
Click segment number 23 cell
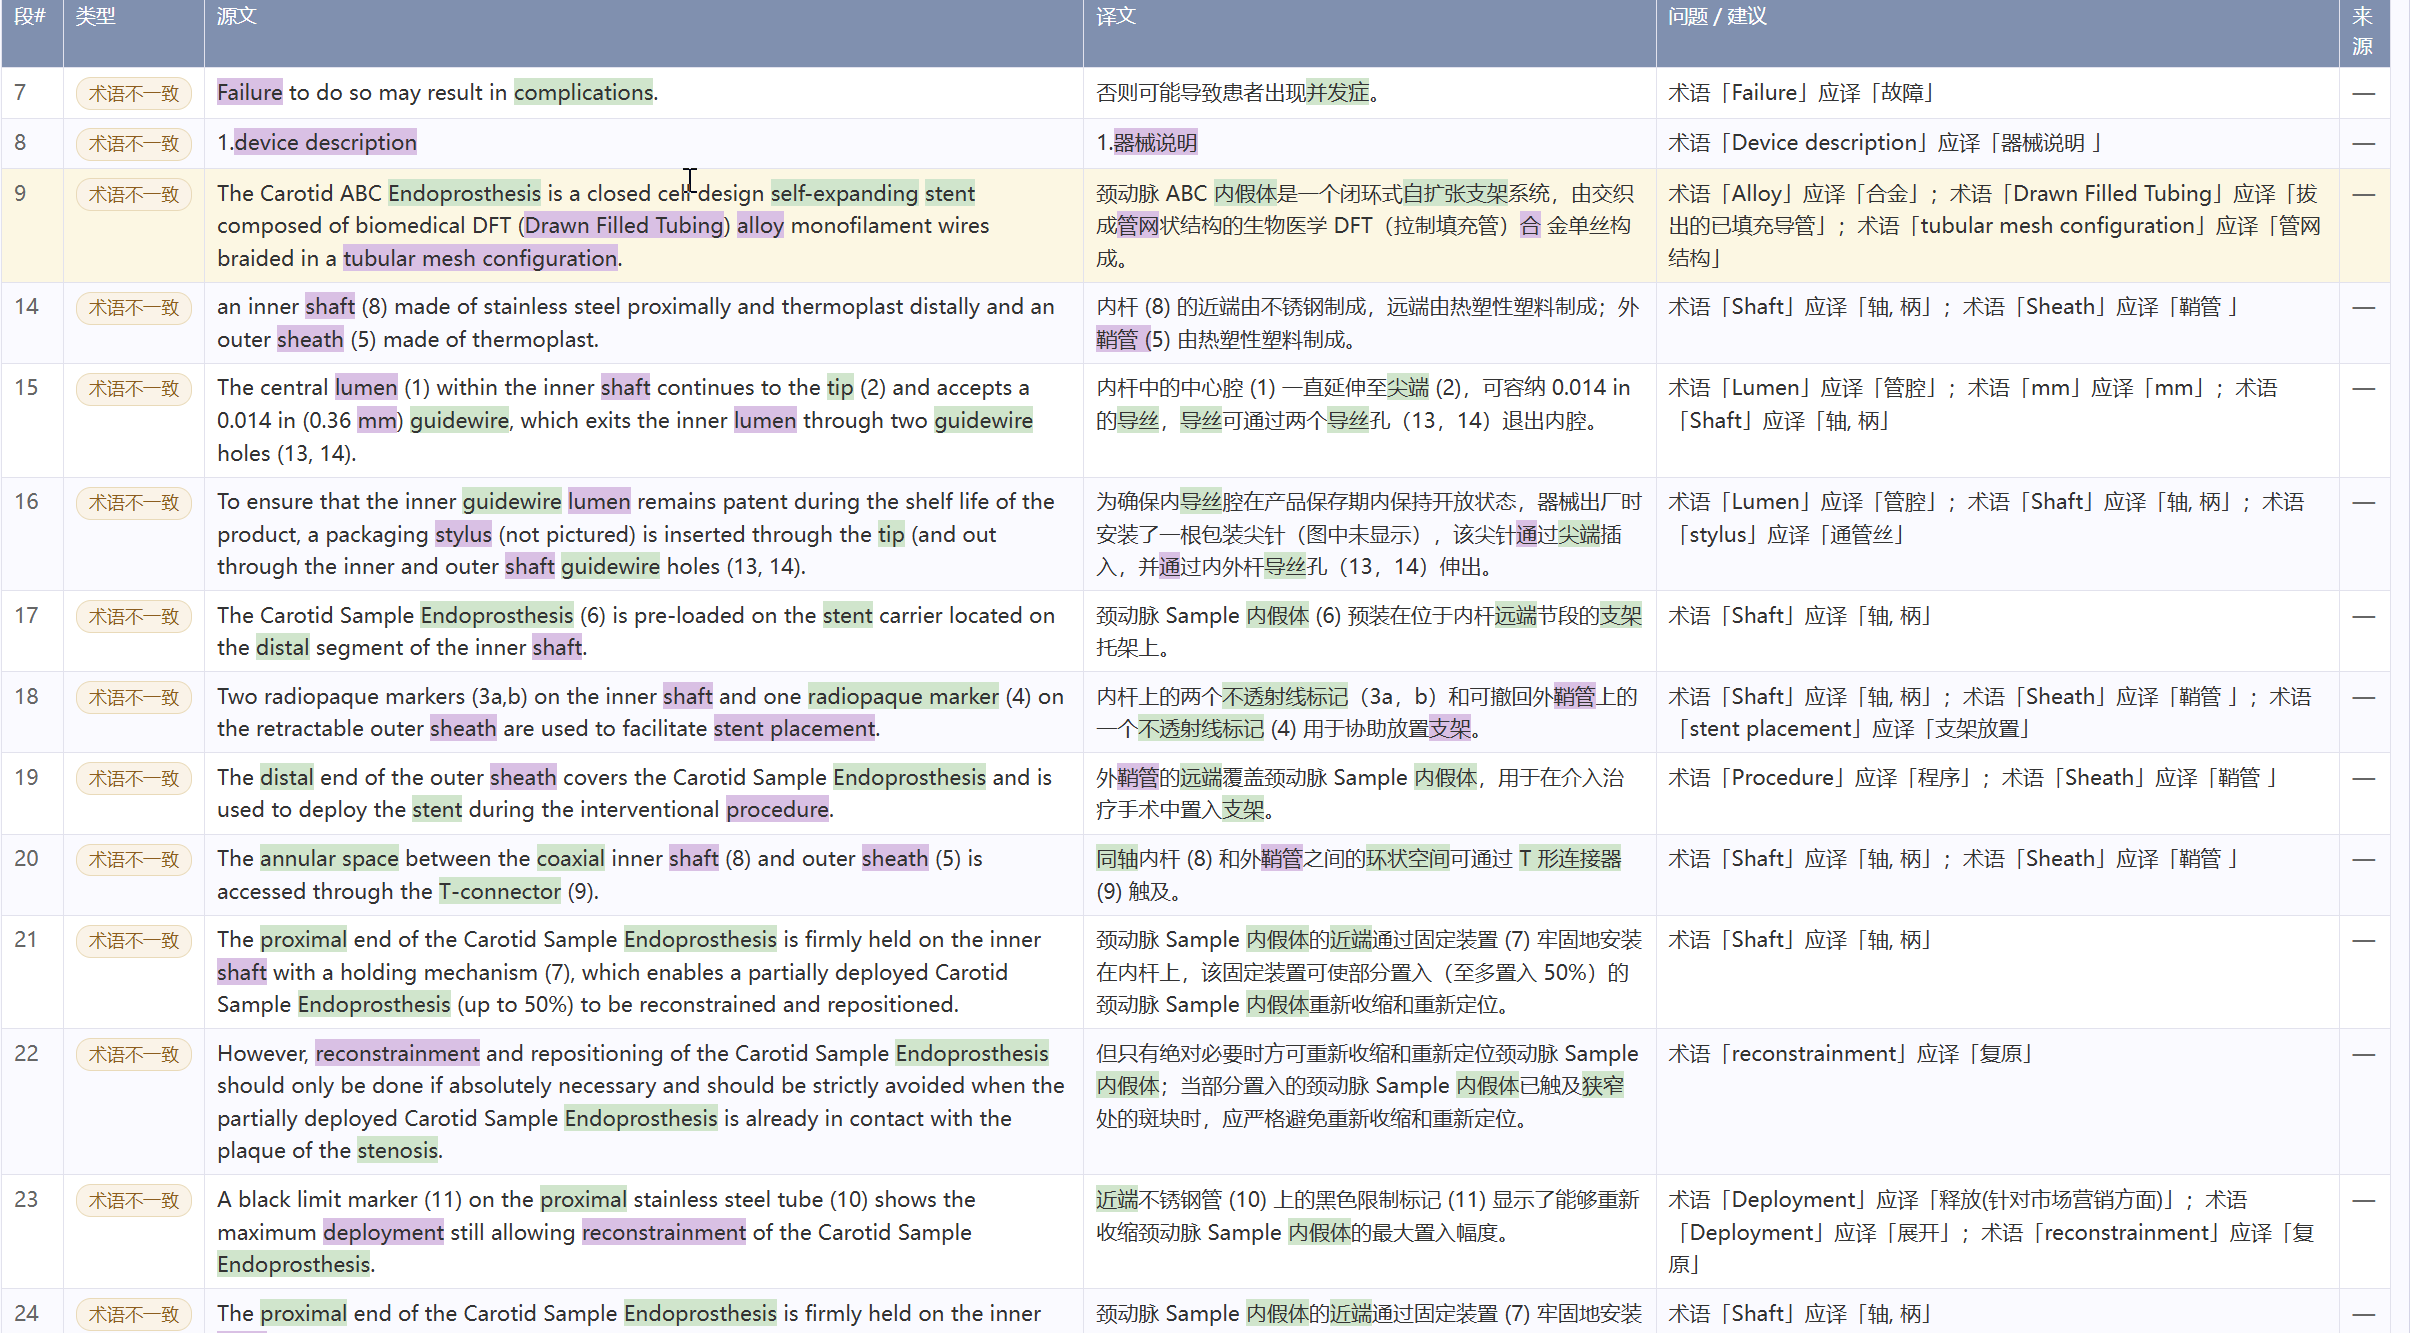pos(32,1231)
